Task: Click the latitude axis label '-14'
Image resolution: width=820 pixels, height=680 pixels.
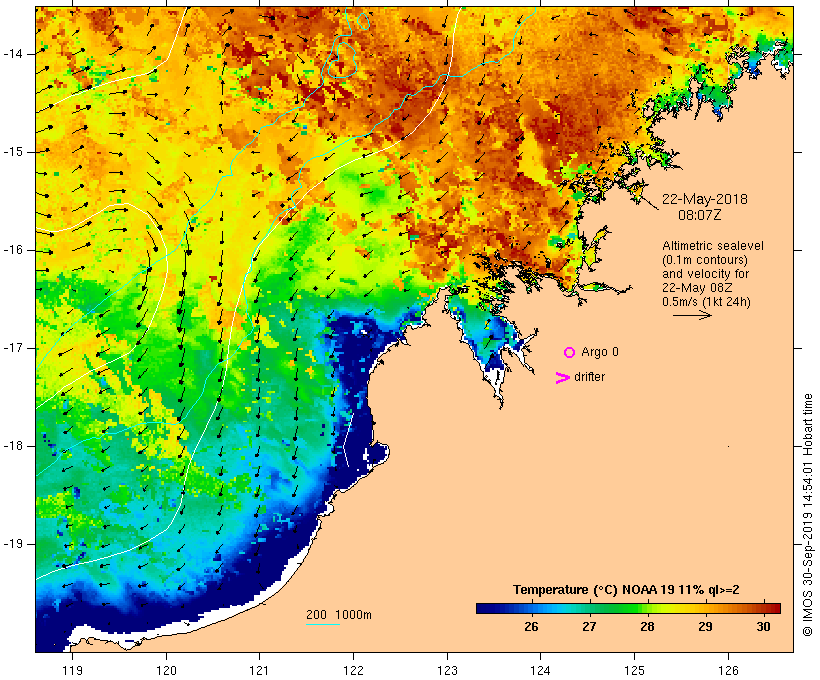Action: [13, 54]
